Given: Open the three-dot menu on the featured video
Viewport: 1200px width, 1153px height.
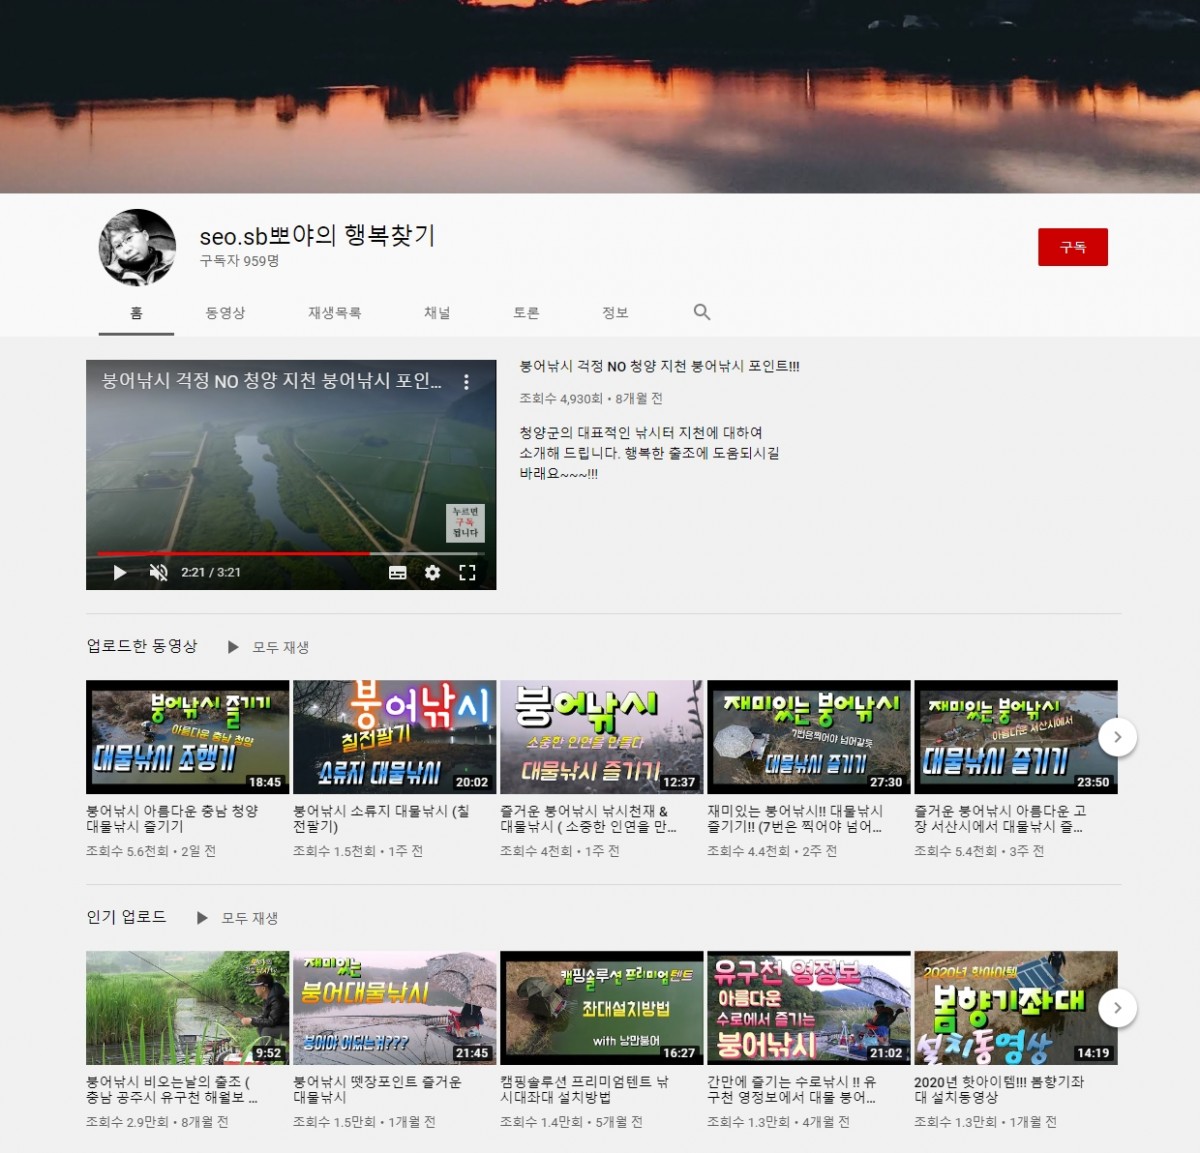Looking at the screenshot, I should coord(466,382).
